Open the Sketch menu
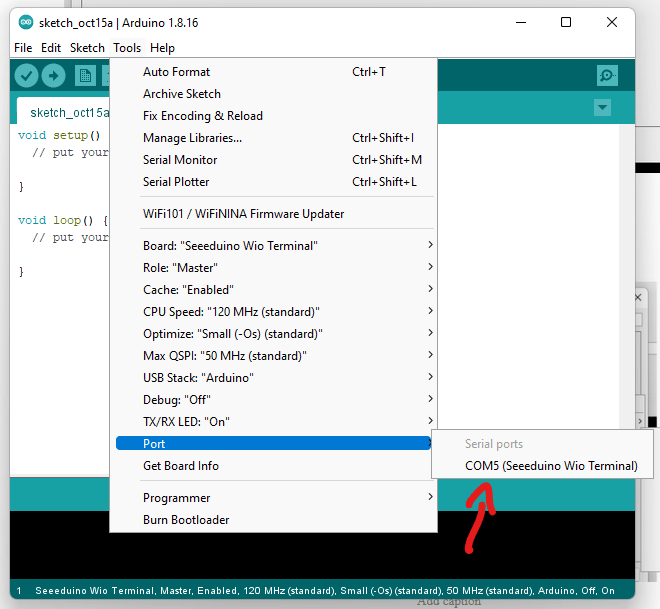 click(87, 48)
